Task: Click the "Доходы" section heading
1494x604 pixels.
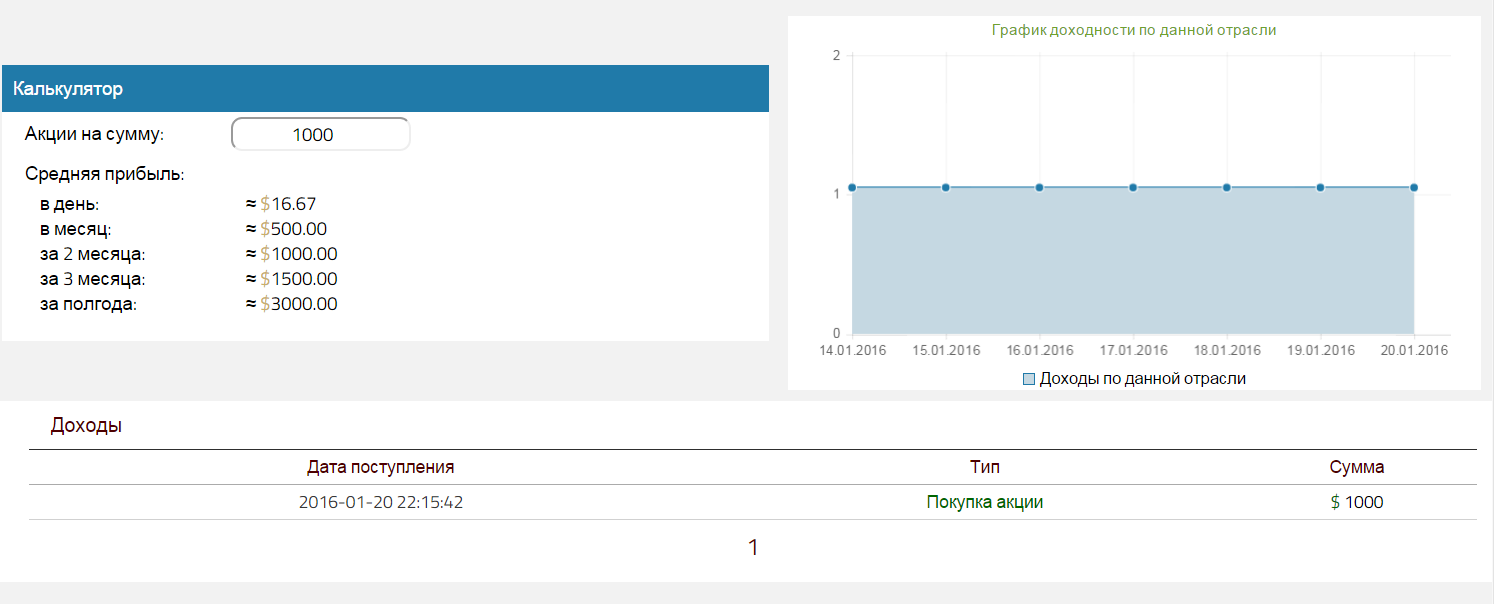Action: (x=86, y=426)
